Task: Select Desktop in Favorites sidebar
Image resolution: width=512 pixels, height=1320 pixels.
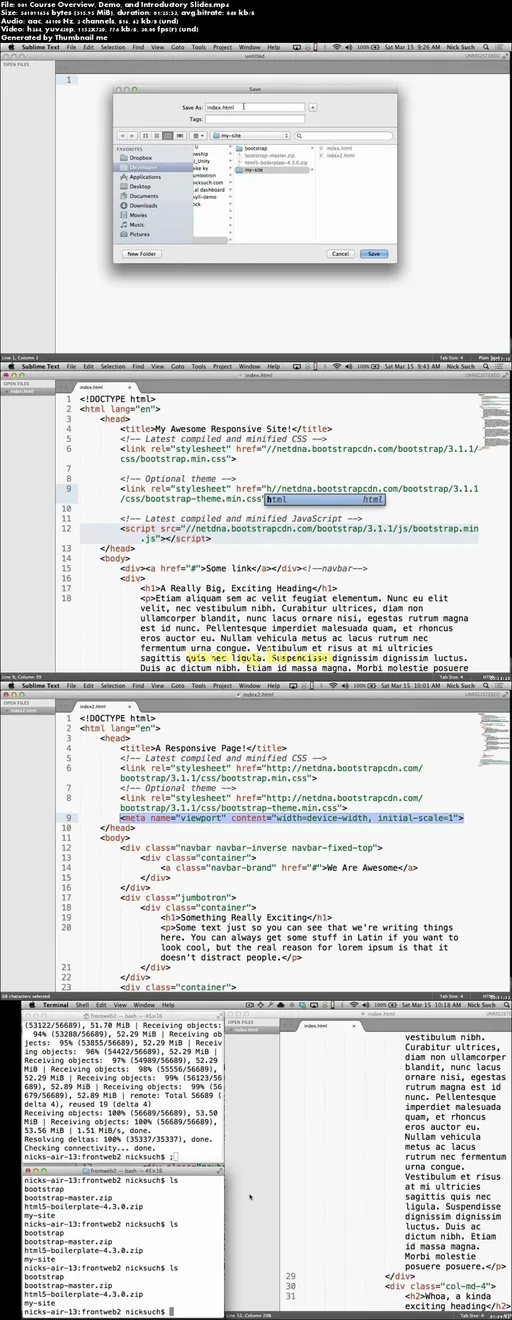Action: pos(140,186)
